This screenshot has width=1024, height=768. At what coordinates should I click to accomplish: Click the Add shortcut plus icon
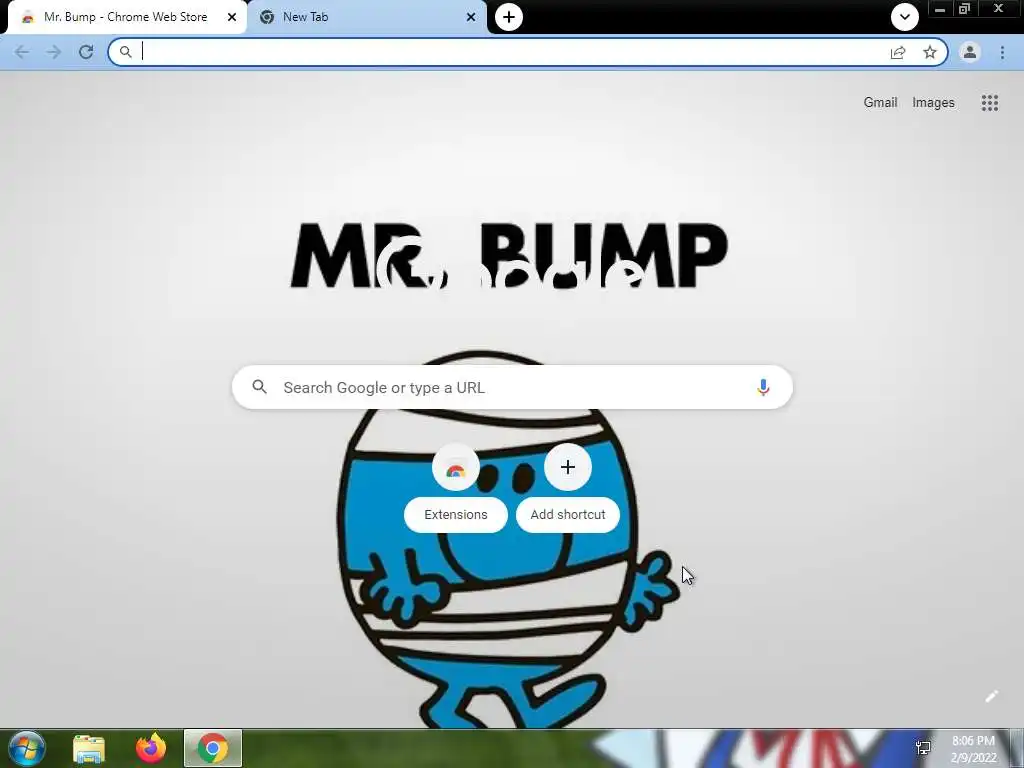(568, 467)
